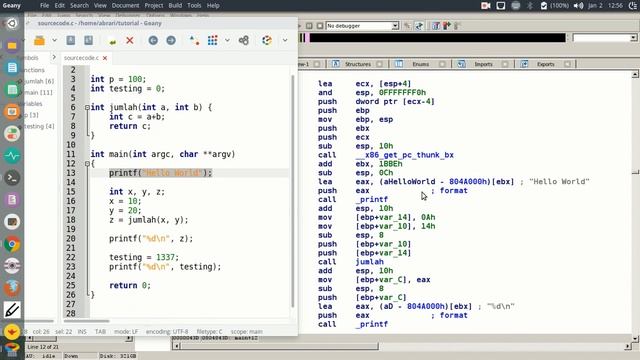The width and height of the screenshot is (640, 360).
Task: Click the IDA pause process icon
Action: (x=309, y=26)
